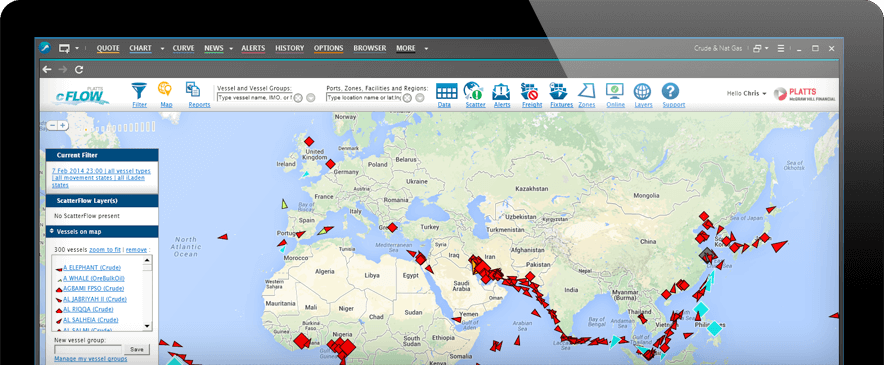
Task: Select A ELEPHANT (Crude) vessel
Action: click(x=91, y=267)
